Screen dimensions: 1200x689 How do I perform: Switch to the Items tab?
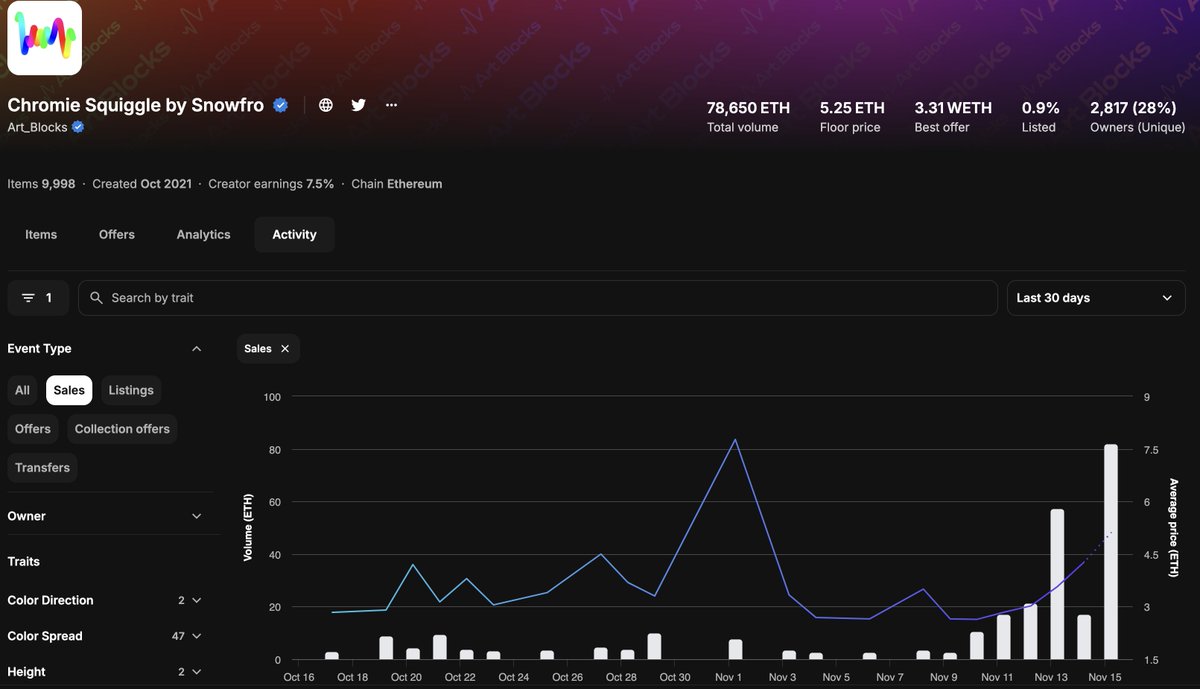point(41,234)
